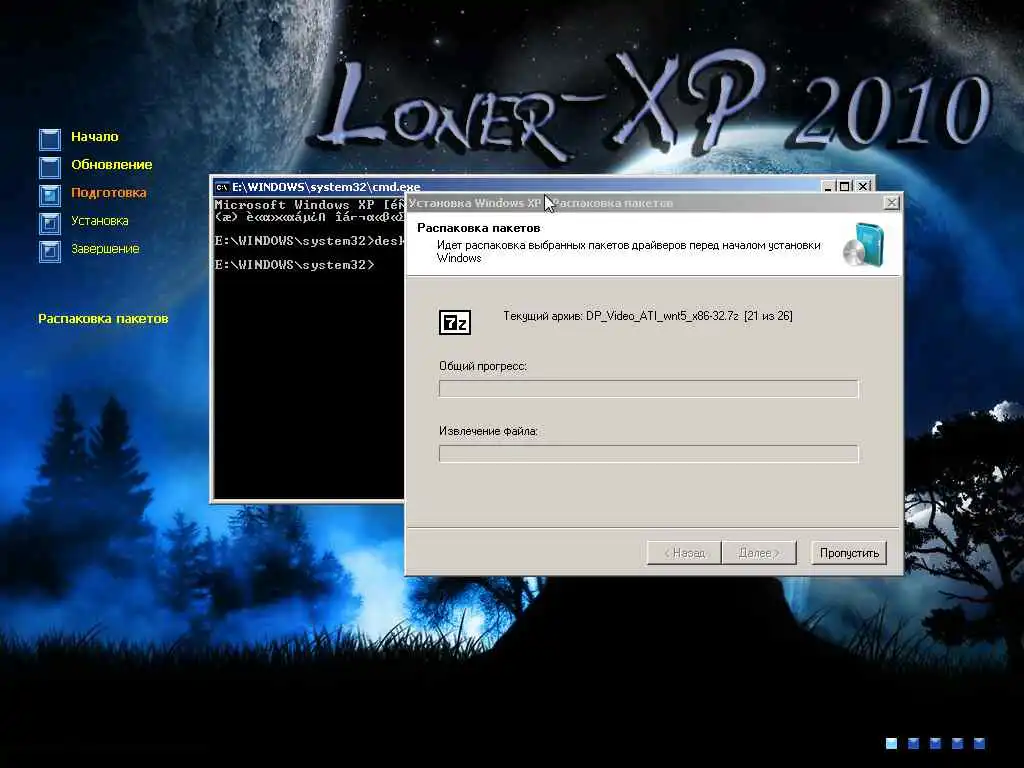This screenshot has width=1024, height=768.
Task: Maximize the cmd.exe window
Action: point(844,187)
